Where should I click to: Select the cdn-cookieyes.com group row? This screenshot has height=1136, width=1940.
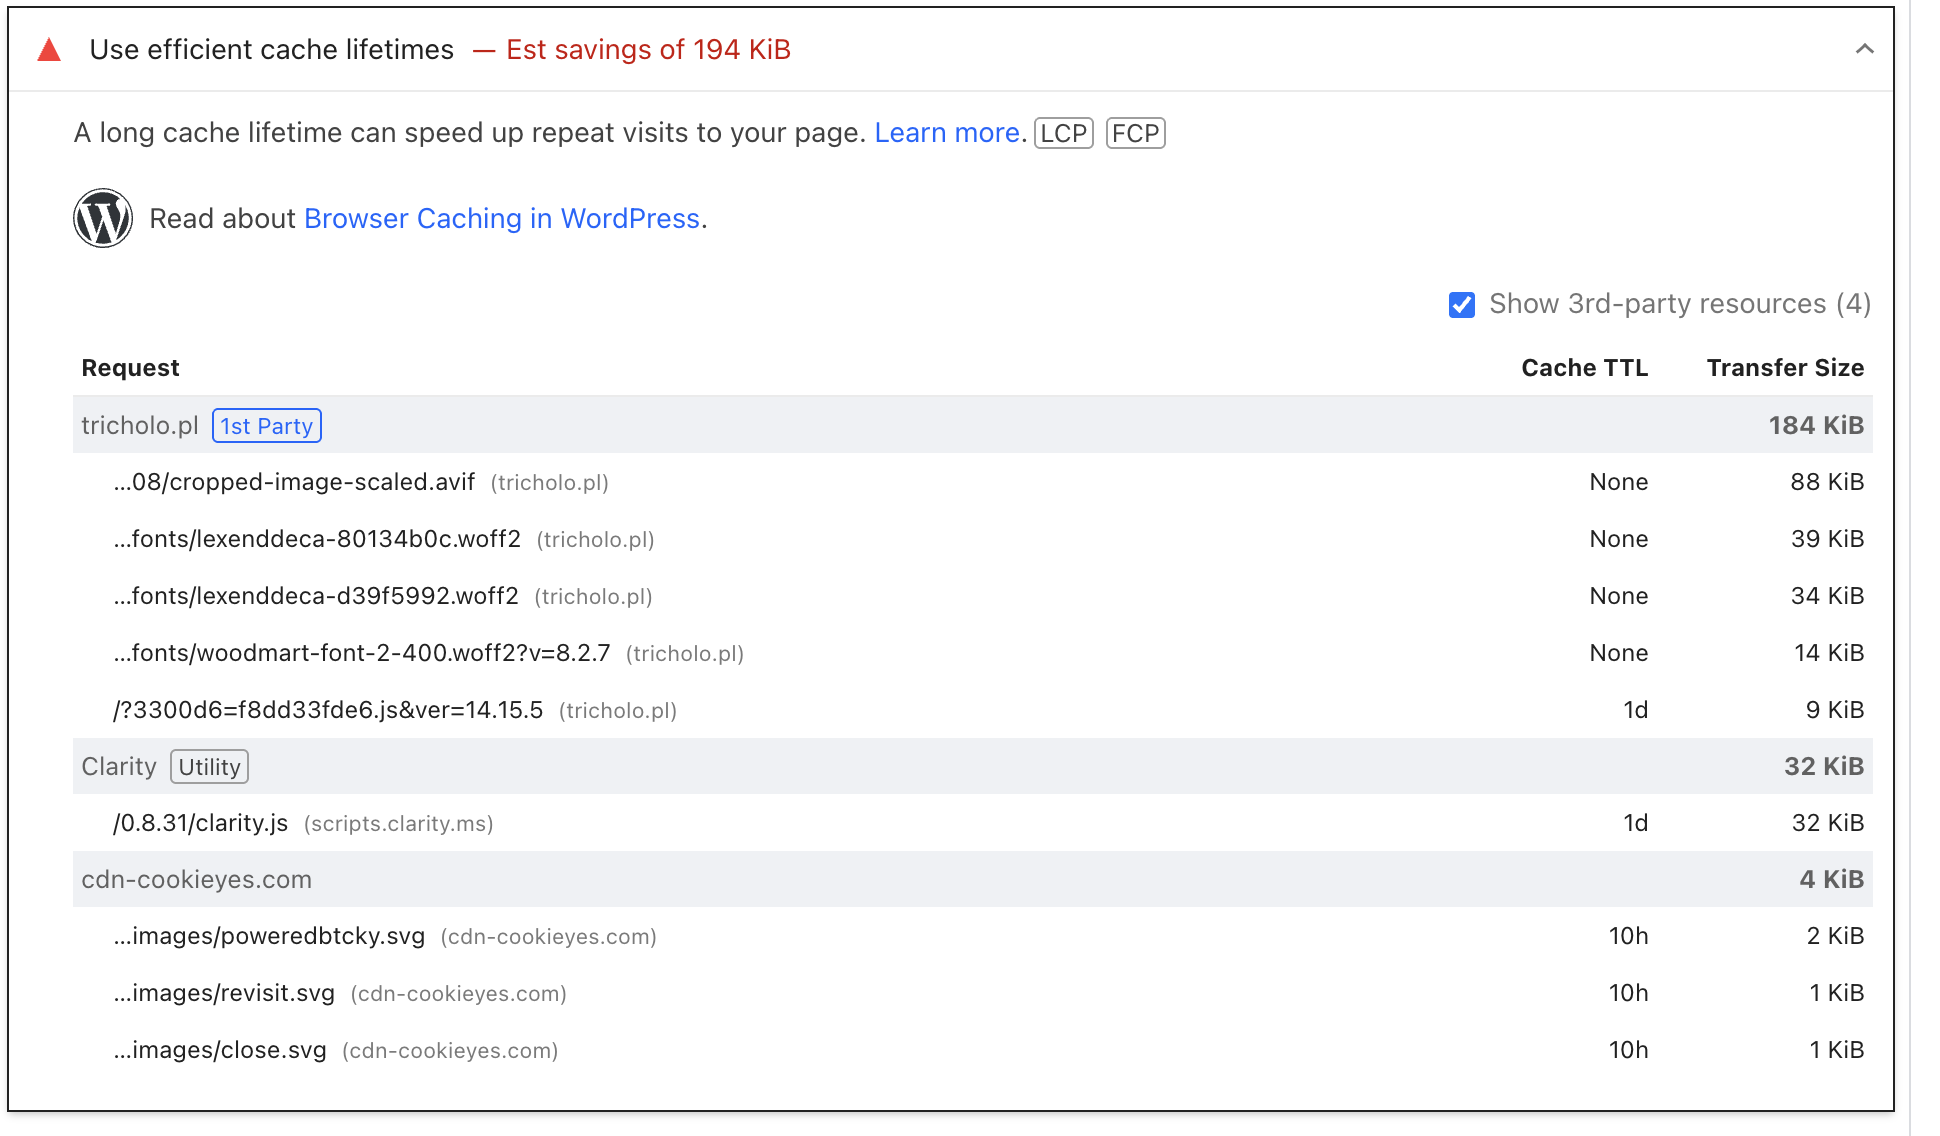[197, 880]
